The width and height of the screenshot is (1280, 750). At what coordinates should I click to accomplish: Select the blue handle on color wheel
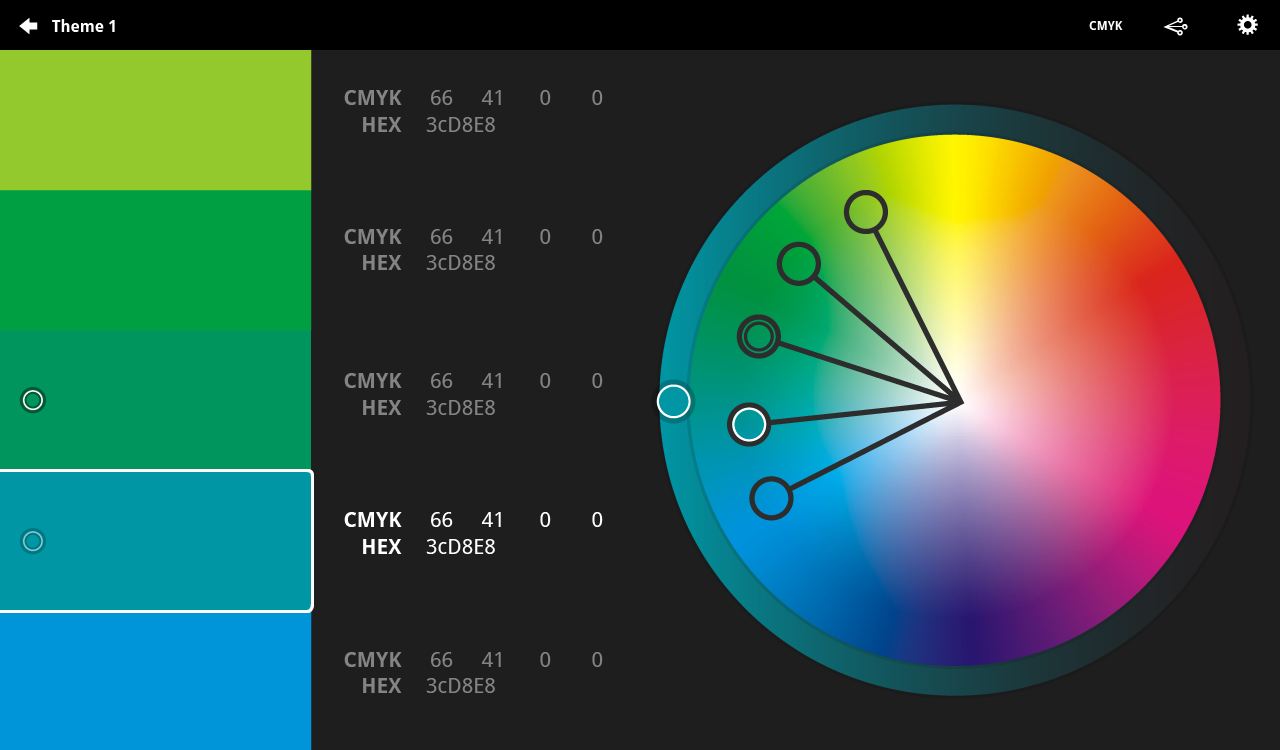pyautogui.click(x=771, y=498)
